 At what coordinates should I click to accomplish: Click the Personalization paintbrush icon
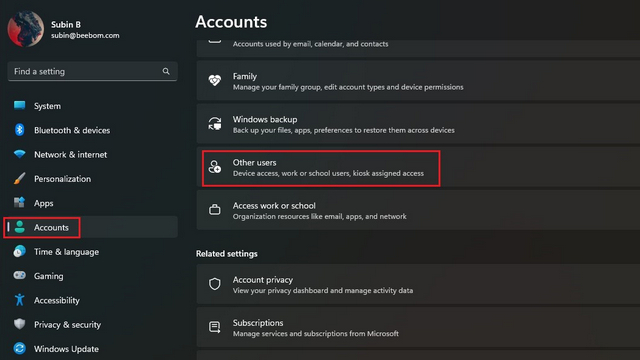(19, 178)
